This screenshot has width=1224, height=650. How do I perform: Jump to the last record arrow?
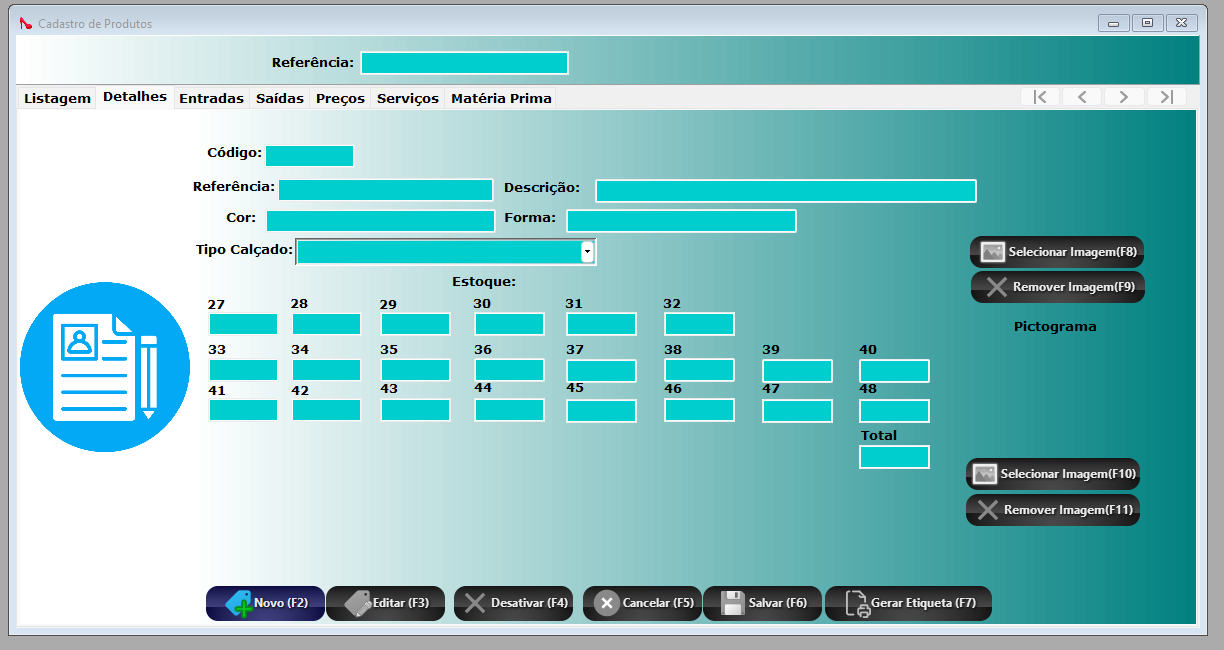pos(1166,97)
